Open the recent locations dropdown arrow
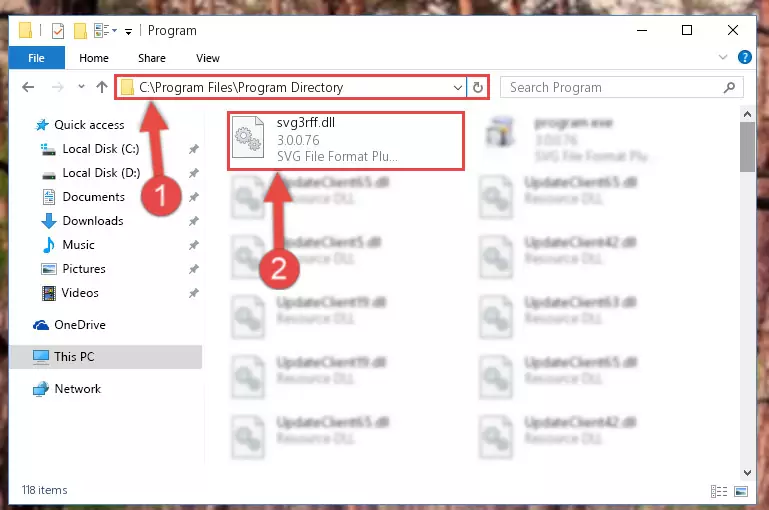Image resolution: width=769 pixels, height=510 pixels. (81, 87)
